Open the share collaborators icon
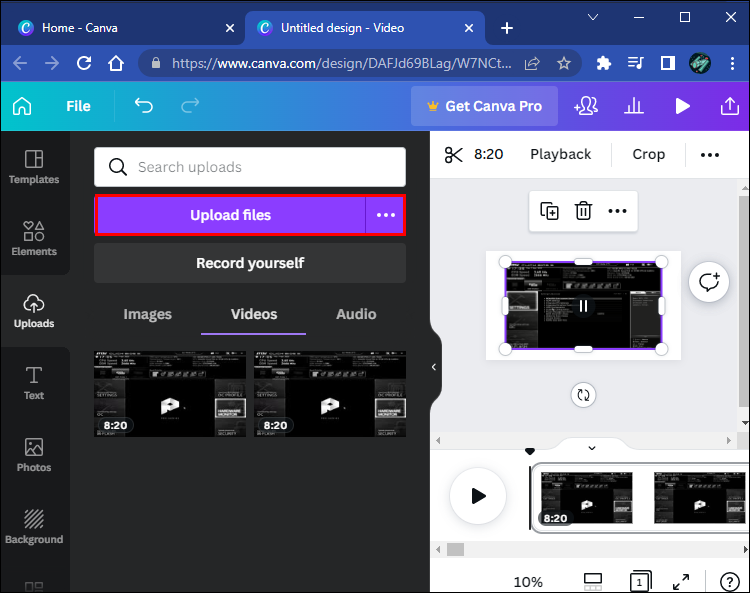 [586, 106]
